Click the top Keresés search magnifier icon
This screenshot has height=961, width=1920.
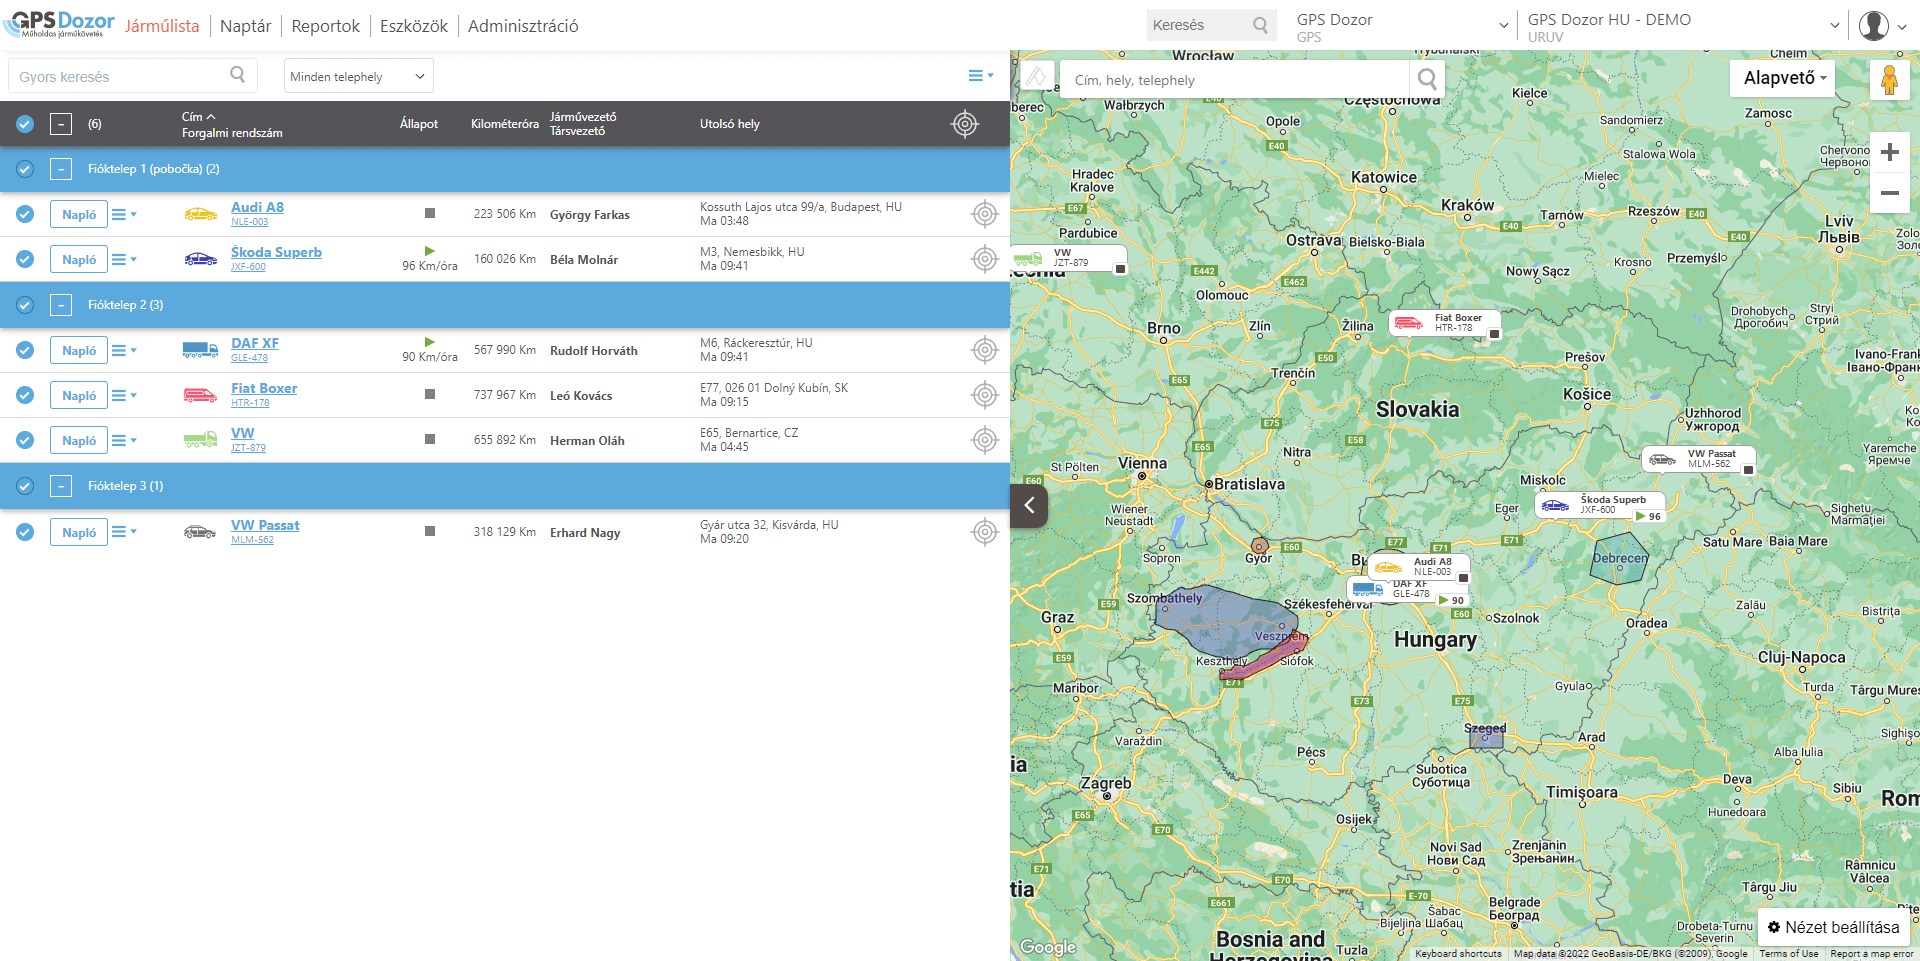[x=1260, y=25]
